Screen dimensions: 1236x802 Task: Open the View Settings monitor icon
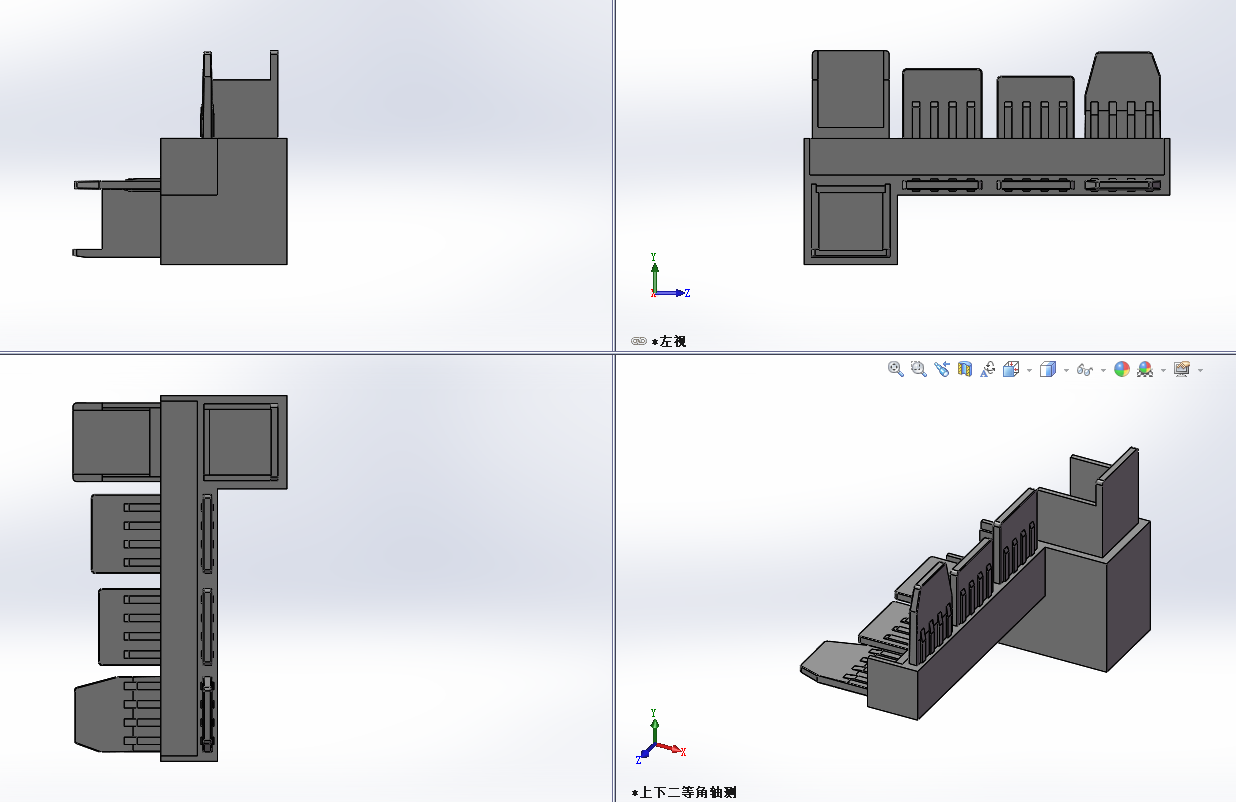pyautogui.click(x=1182, y=369)
